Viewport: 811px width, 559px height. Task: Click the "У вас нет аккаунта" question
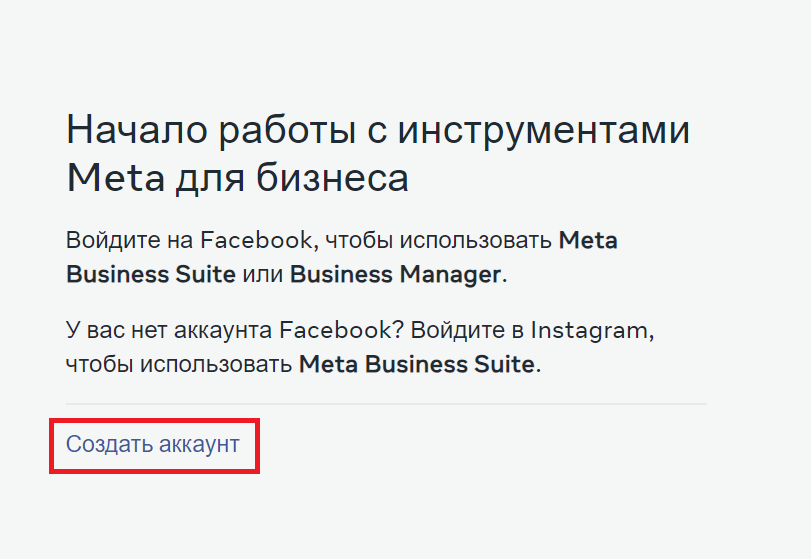pos(169,330)
